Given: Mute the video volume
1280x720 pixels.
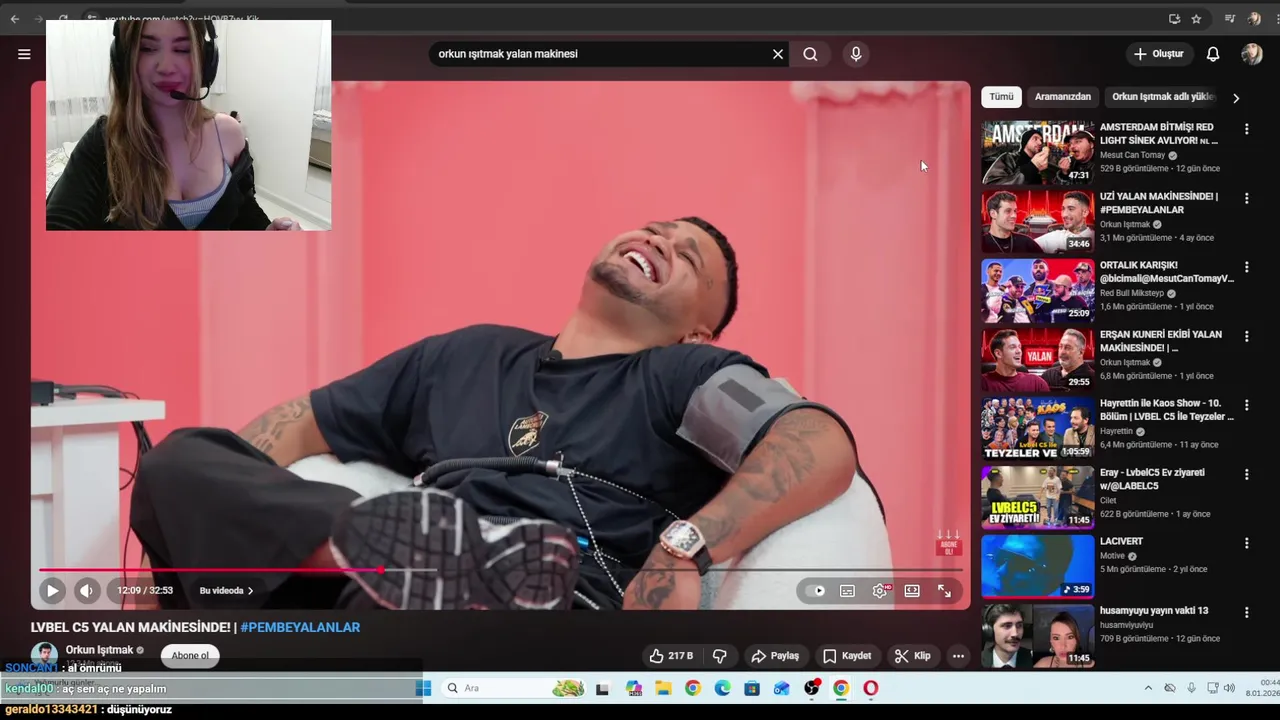Looking at the screenshot, I should point(86,591).
